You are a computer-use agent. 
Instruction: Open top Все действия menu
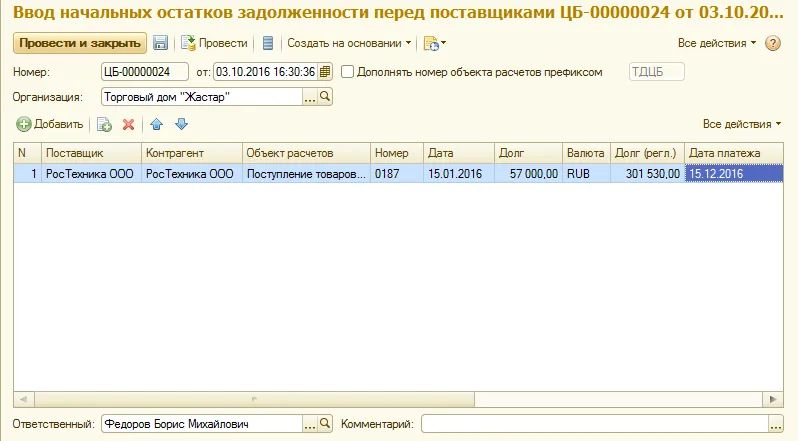pyautogui.click(x=717, y=43)
